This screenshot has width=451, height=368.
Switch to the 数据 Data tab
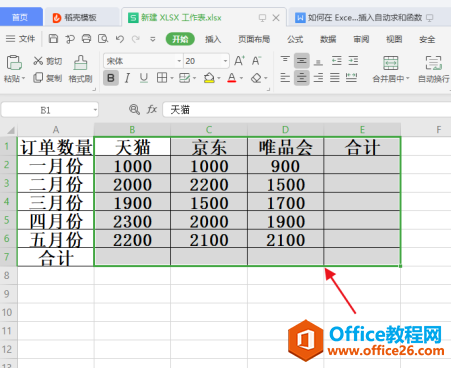pos(328,39)
